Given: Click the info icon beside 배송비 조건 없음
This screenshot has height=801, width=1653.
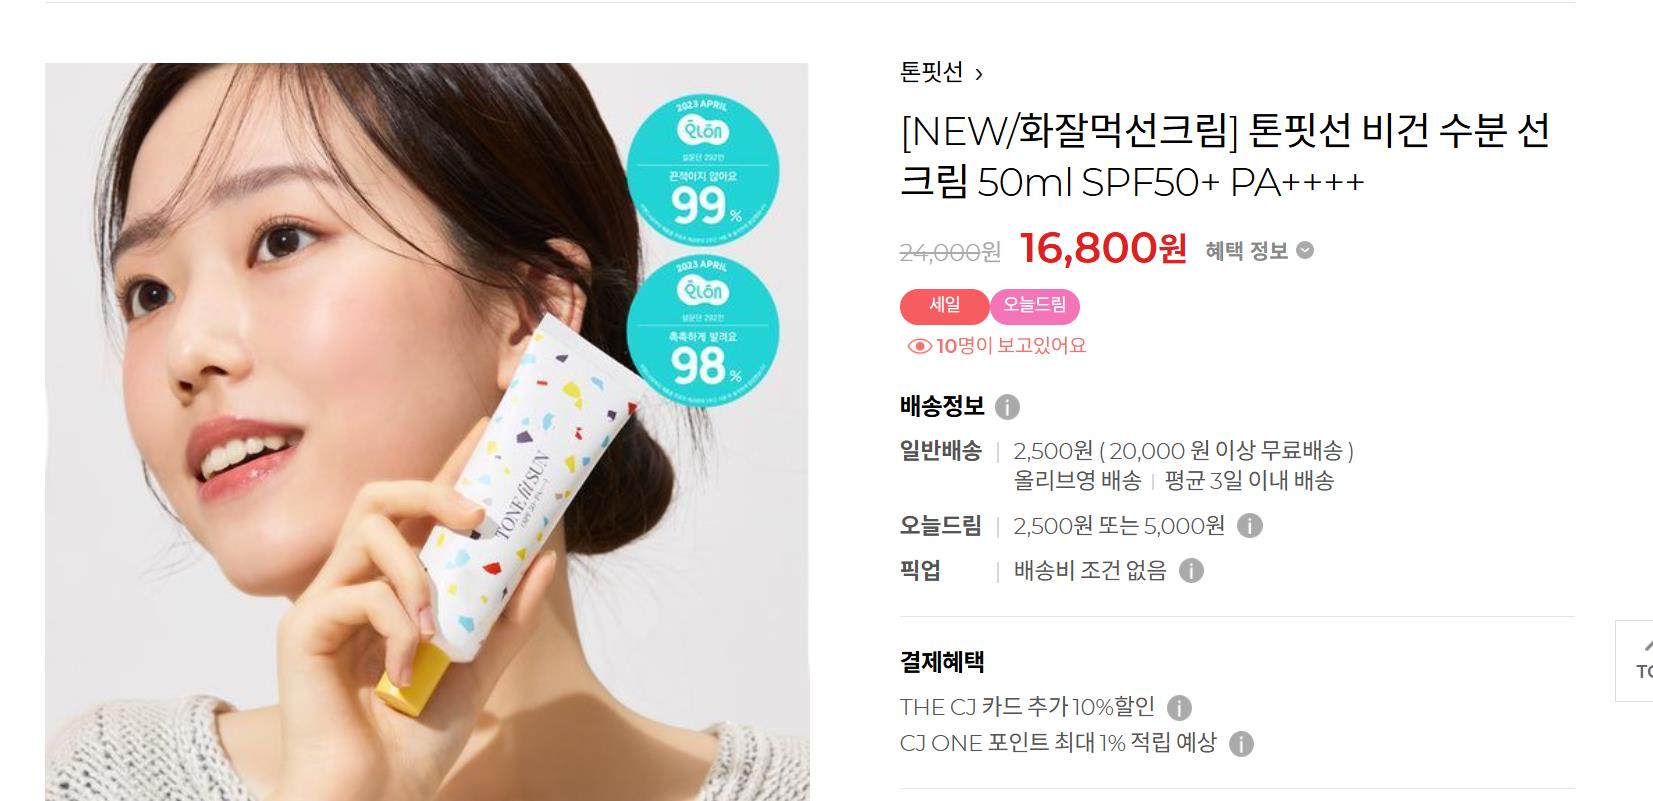Looking at the screenshot, I should pos(1190,570).
